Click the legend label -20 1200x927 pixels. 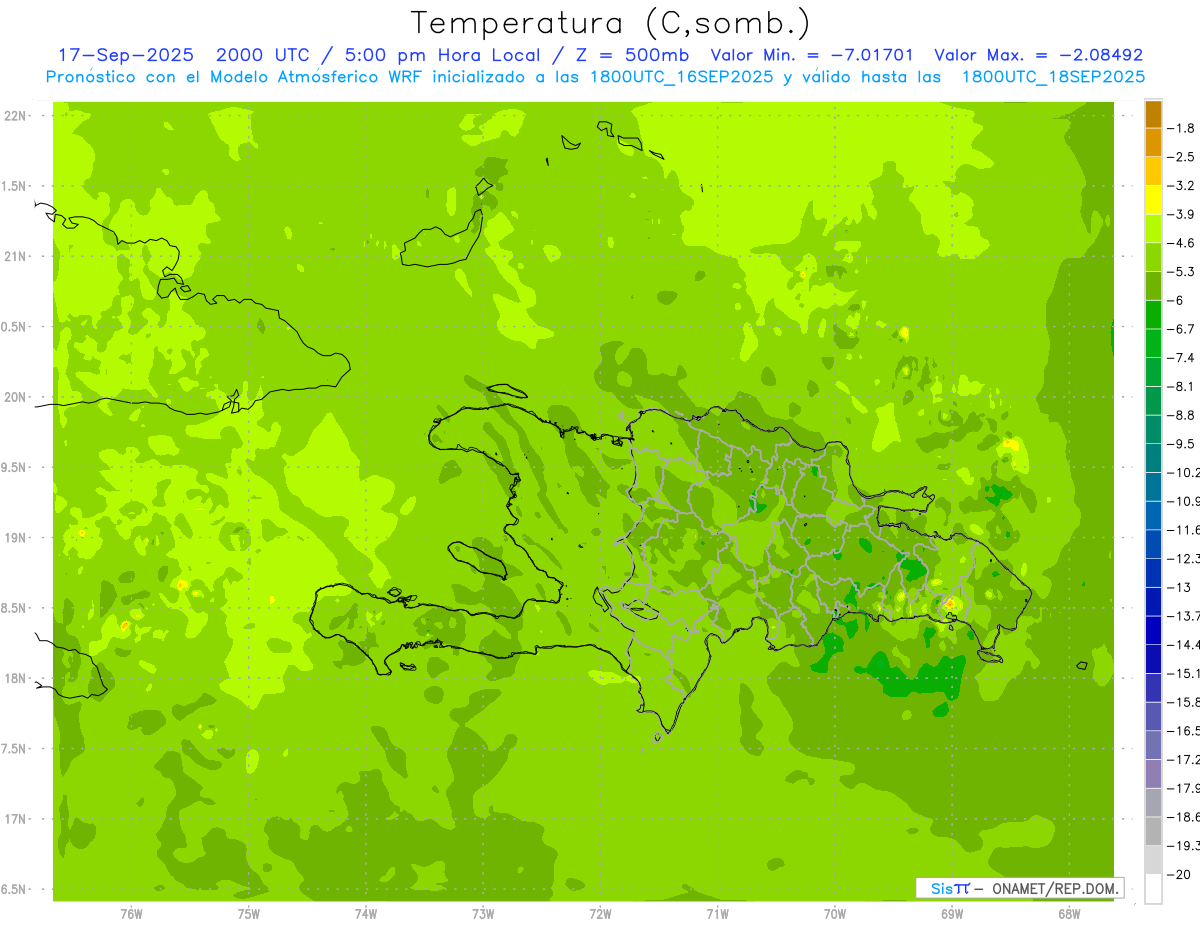(1180, 874)
